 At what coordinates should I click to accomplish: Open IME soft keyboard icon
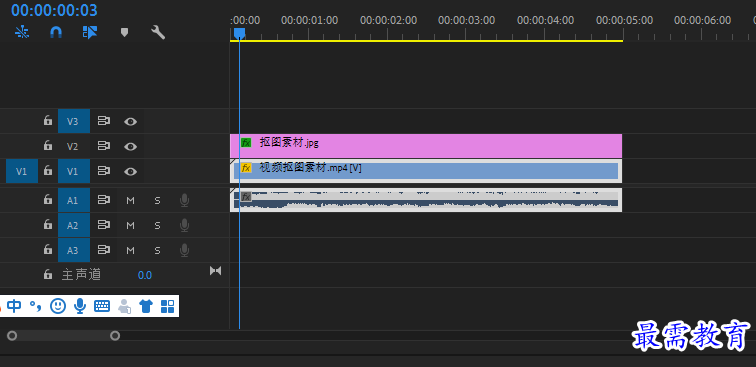coord(102,306)
